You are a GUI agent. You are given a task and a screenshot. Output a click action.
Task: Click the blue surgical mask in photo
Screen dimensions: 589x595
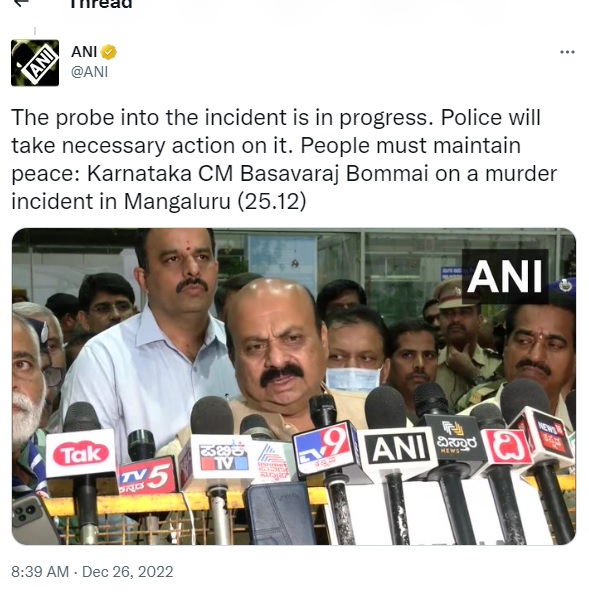click(x=354, y=379)
